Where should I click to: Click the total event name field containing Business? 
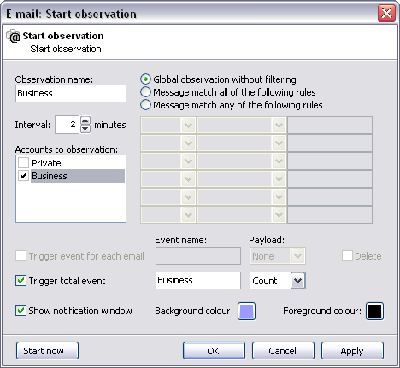click(x=198, y=280)
